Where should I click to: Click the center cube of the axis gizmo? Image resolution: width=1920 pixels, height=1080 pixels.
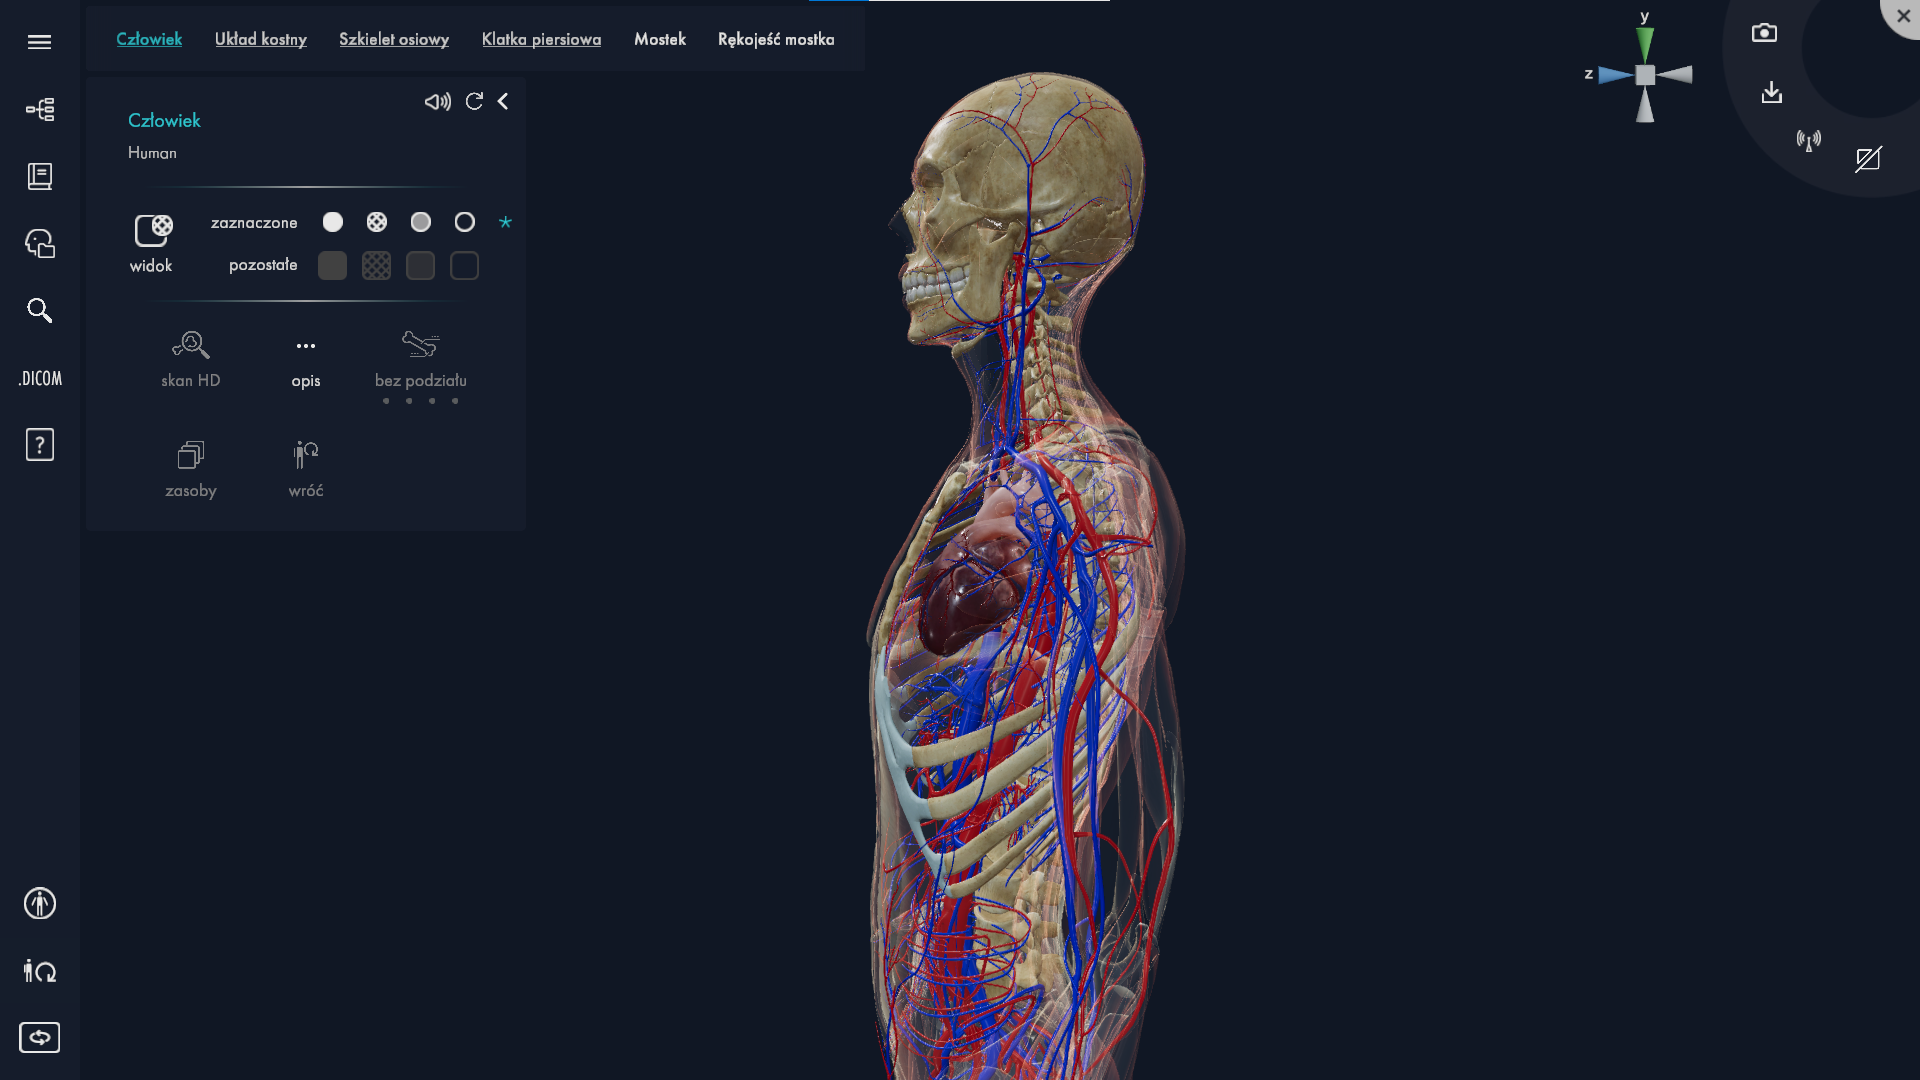[1645, 75]
